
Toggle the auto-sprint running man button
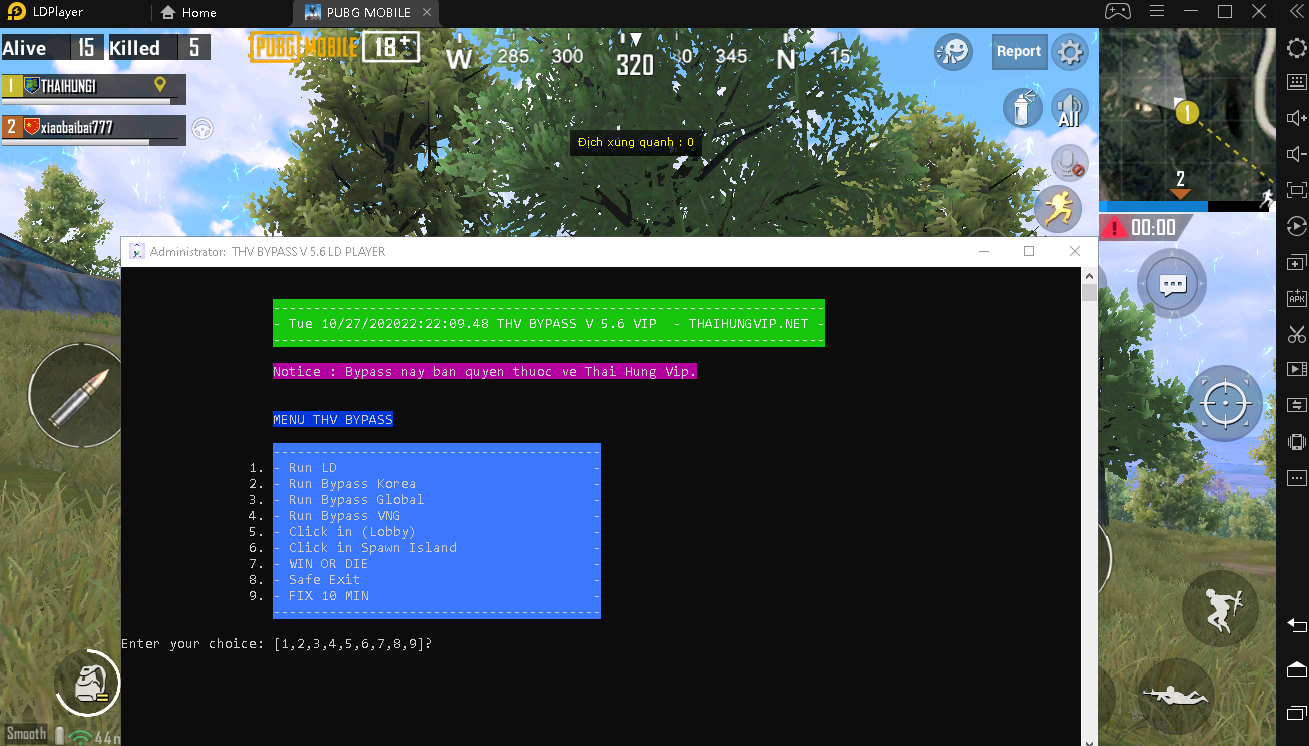(x=1057, y=208)
